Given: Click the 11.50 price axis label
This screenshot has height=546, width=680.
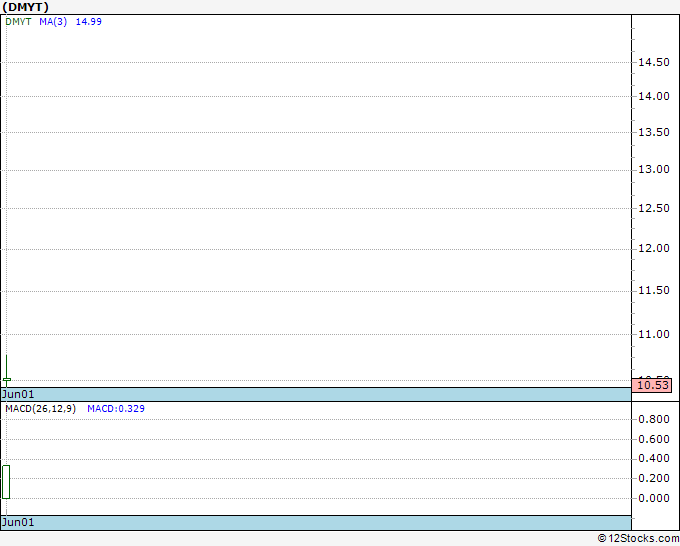Looking at the screenshot, I should tap(654, 290).
